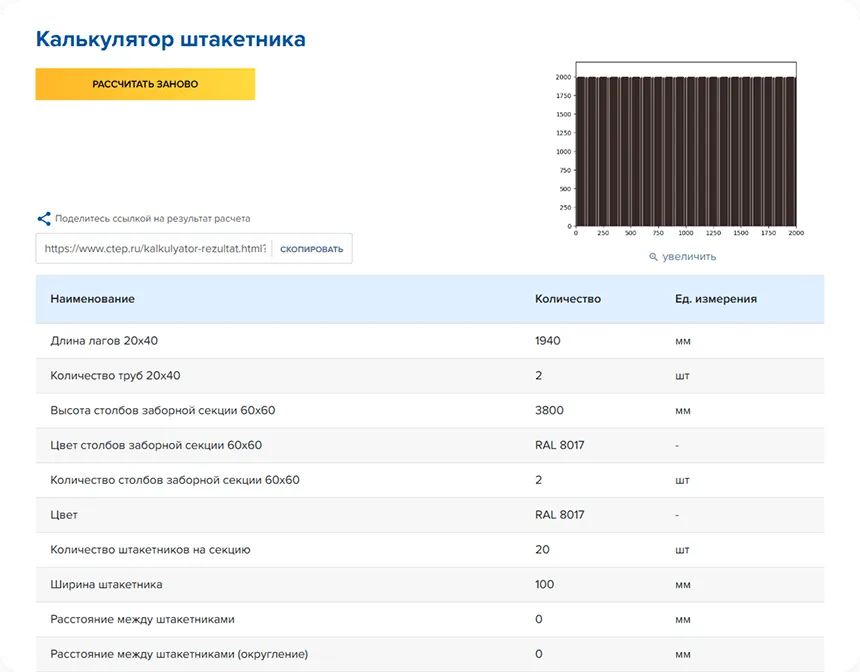Image resolution: width=860 pixels, height=672 pixels.
Task: Click the 3800 post height value
Action: (x=548, y=410)
